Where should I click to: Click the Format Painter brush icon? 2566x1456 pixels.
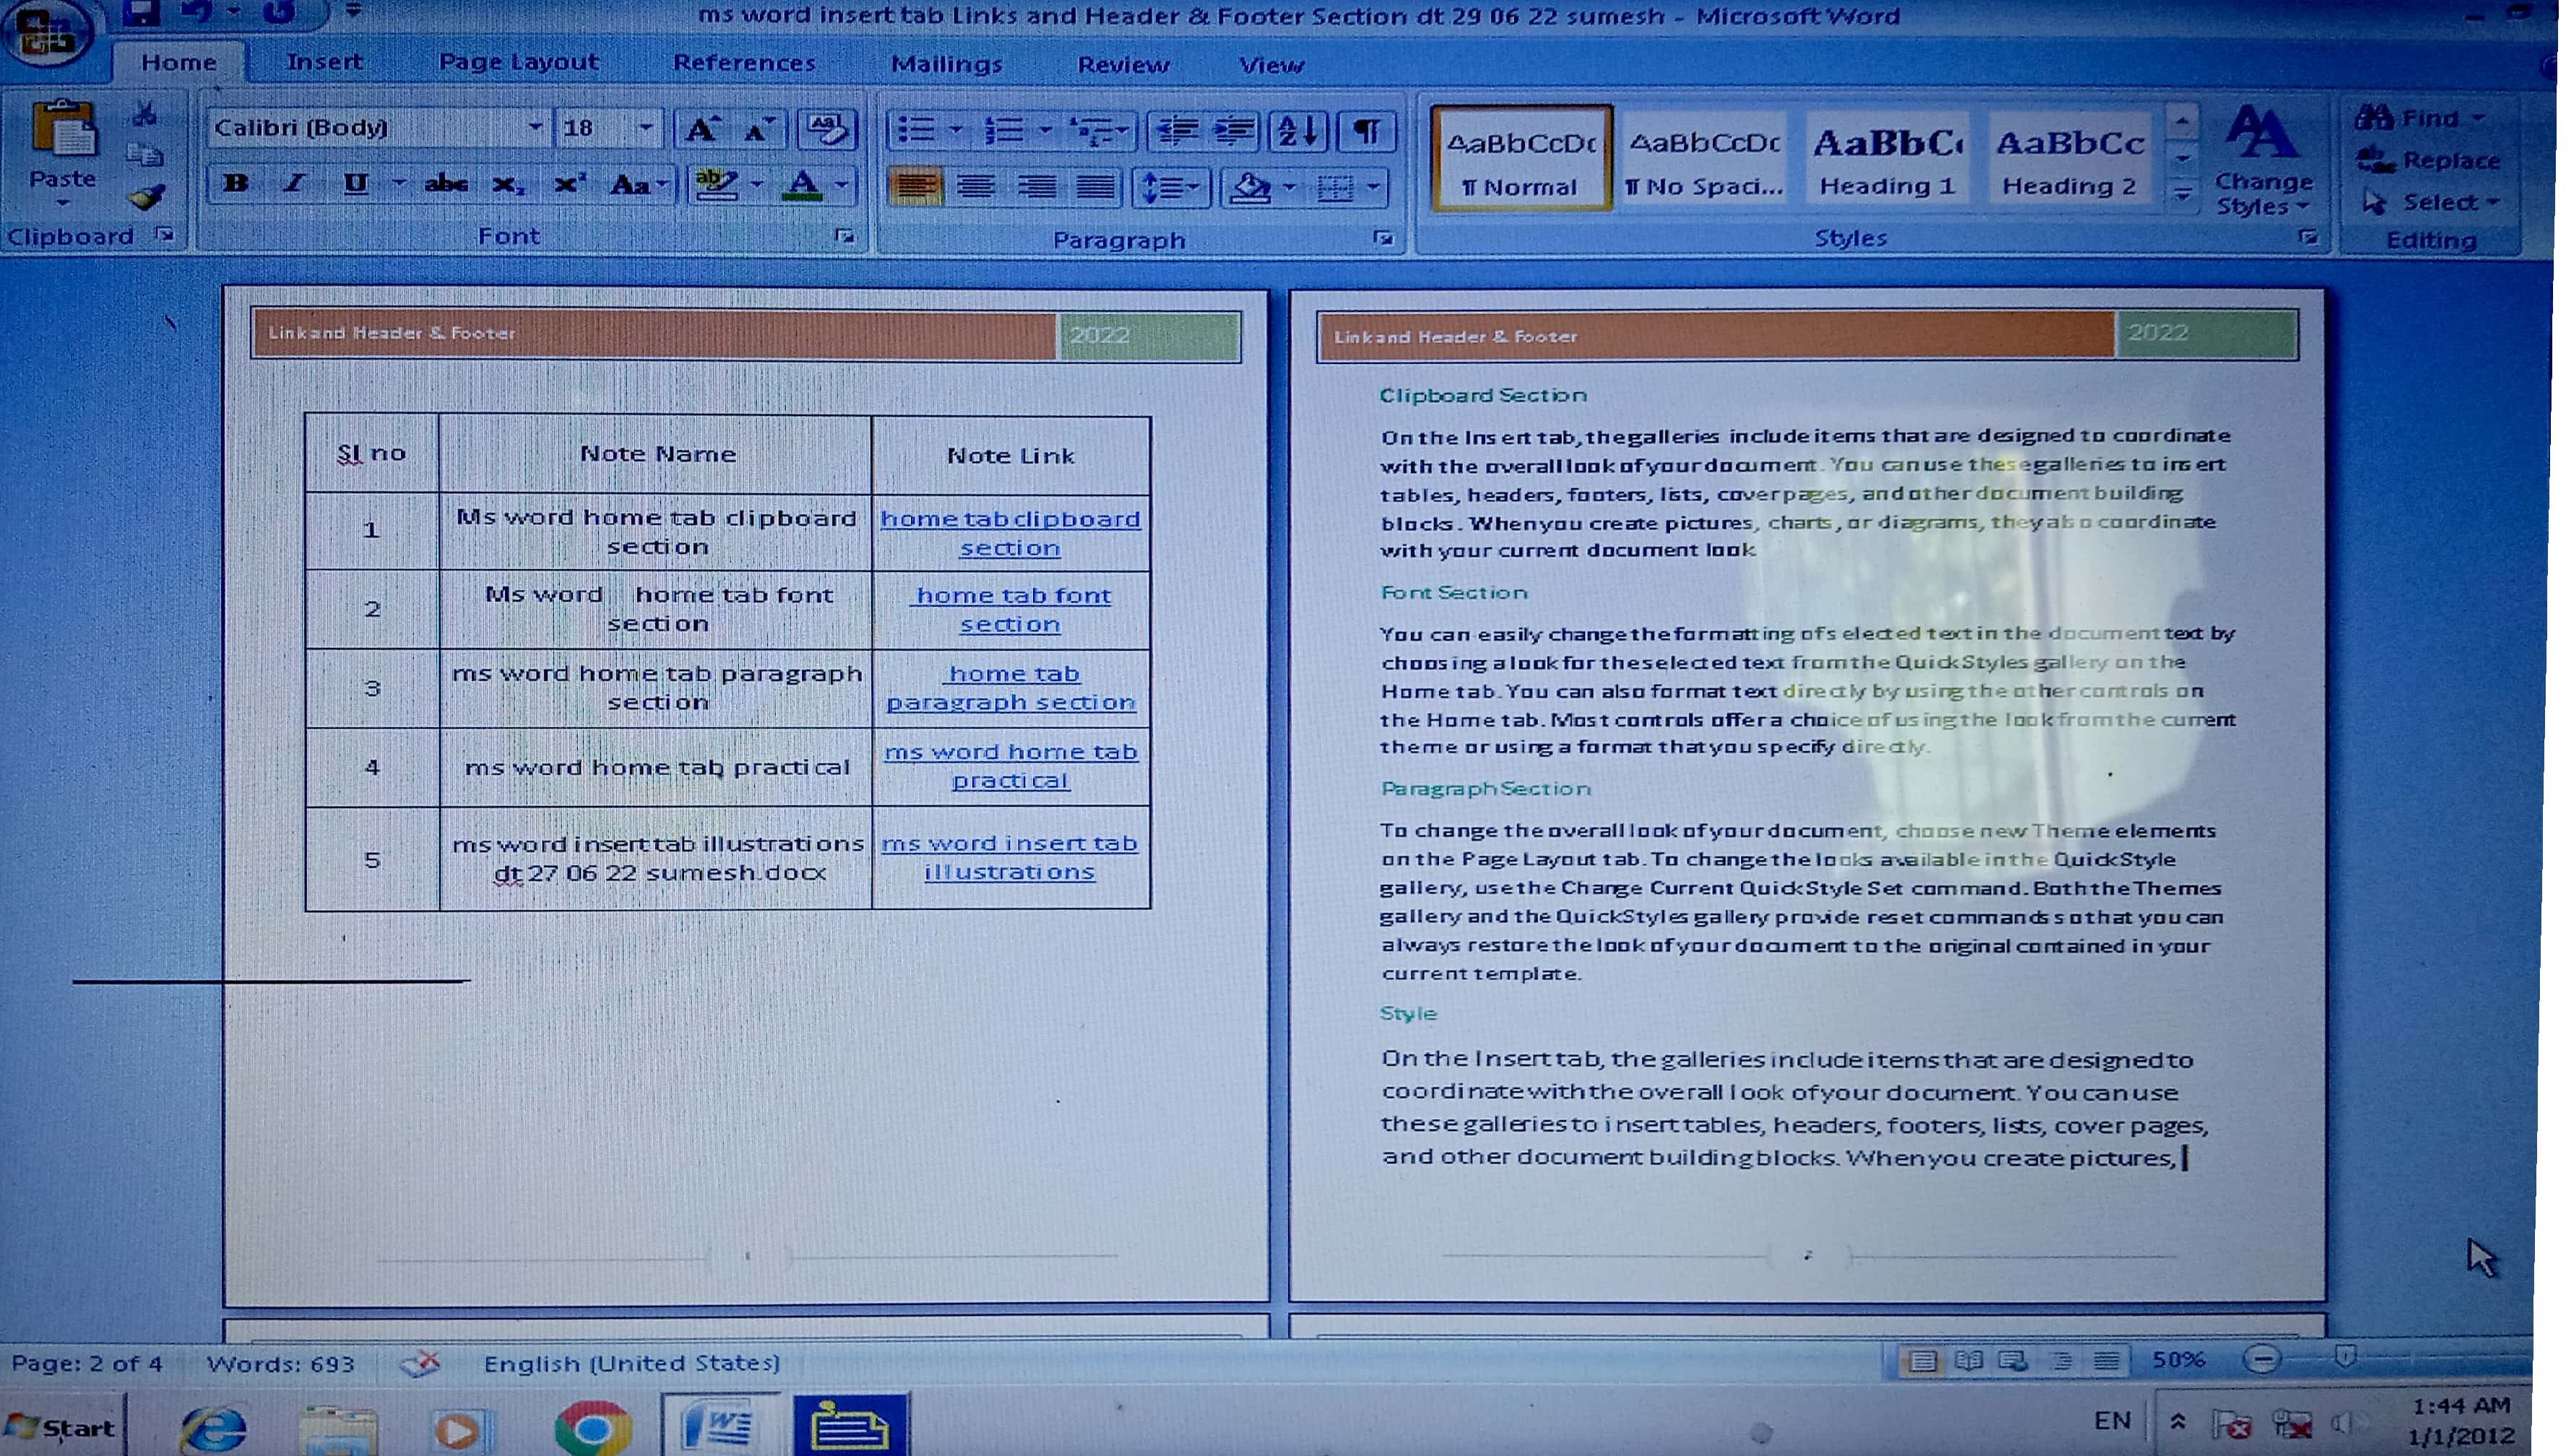(147, 196)
